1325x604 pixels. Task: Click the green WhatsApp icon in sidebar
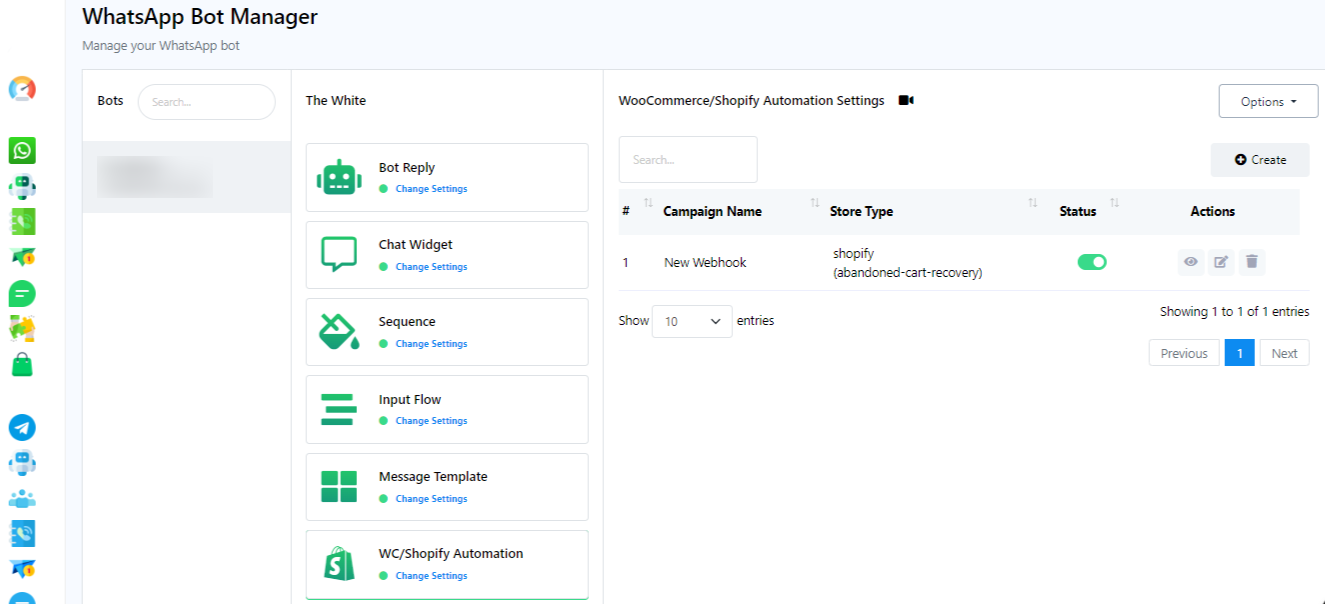tap(22, 151)
